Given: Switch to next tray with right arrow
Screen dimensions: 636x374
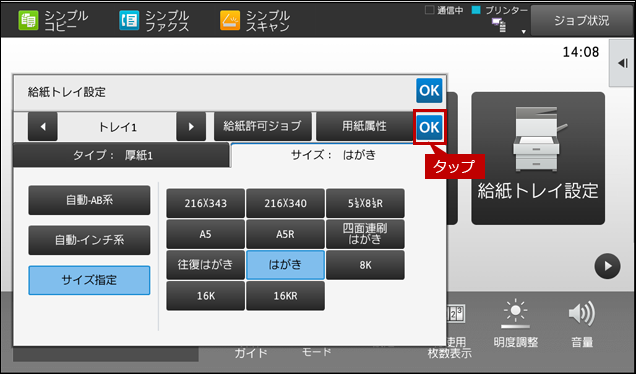Looking at the screenshot, I should [191, 127].
